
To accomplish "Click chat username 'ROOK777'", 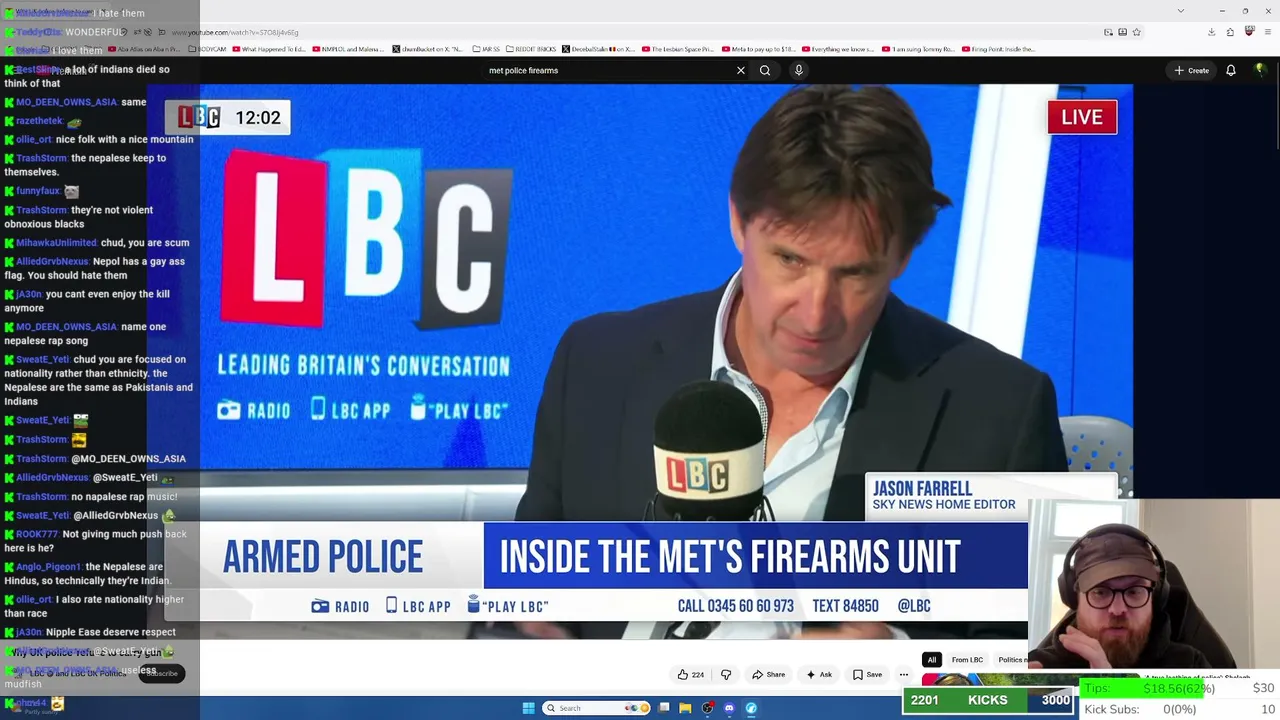I will pos(37,534).
